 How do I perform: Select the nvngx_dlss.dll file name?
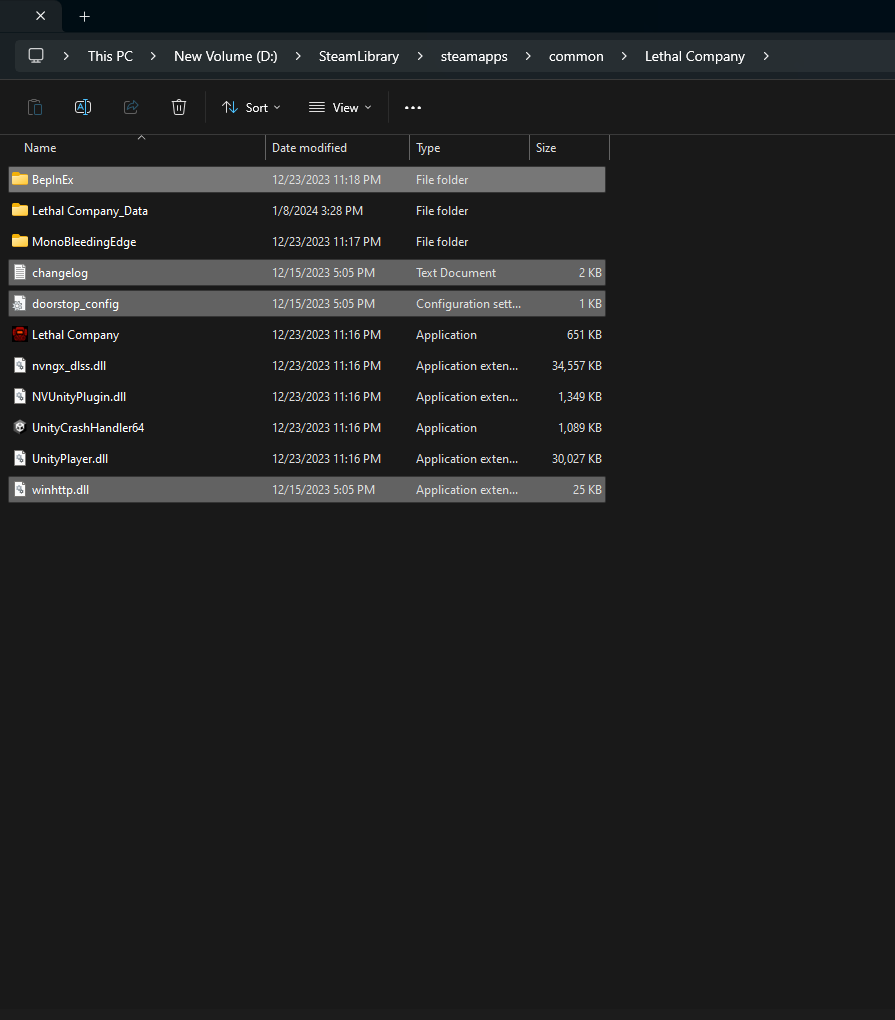69,366
